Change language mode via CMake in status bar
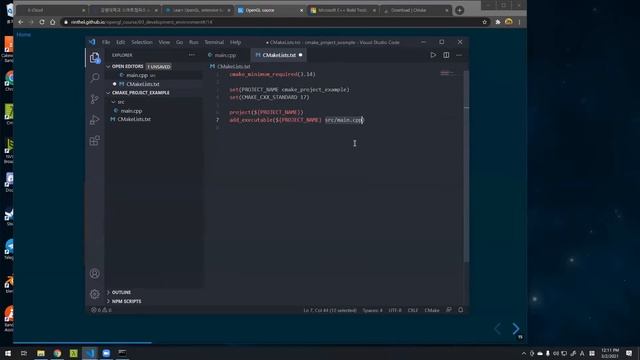Image resolution: width=640 pixels, height=360 pixels. (x=432, y=310)
